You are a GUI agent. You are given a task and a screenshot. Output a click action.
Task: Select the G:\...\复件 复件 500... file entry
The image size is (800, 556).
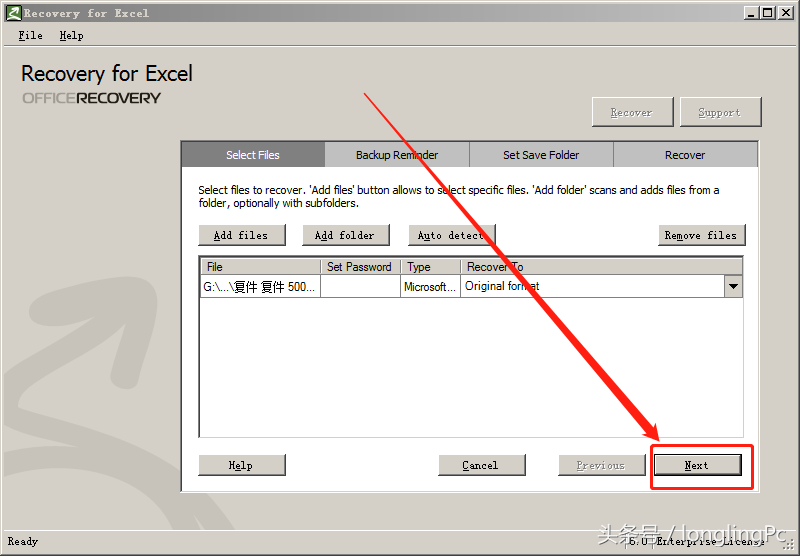pyautogui.click(x=260, y=287)
